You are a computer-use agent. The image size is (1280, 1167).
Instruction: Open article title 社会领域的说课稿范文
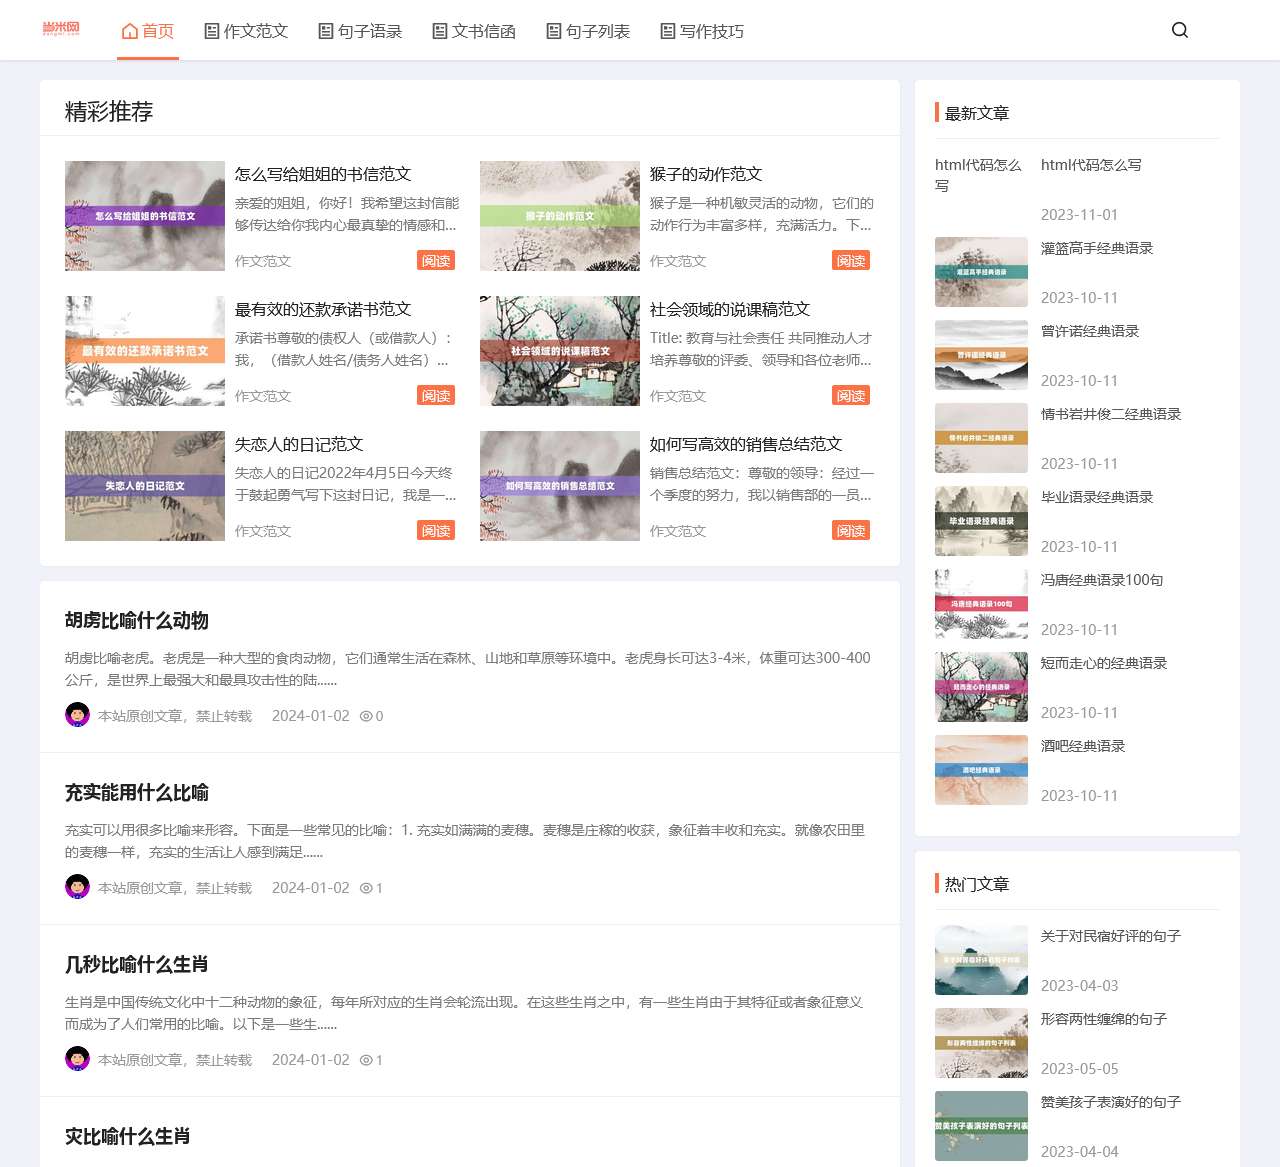tap(730, 309)
